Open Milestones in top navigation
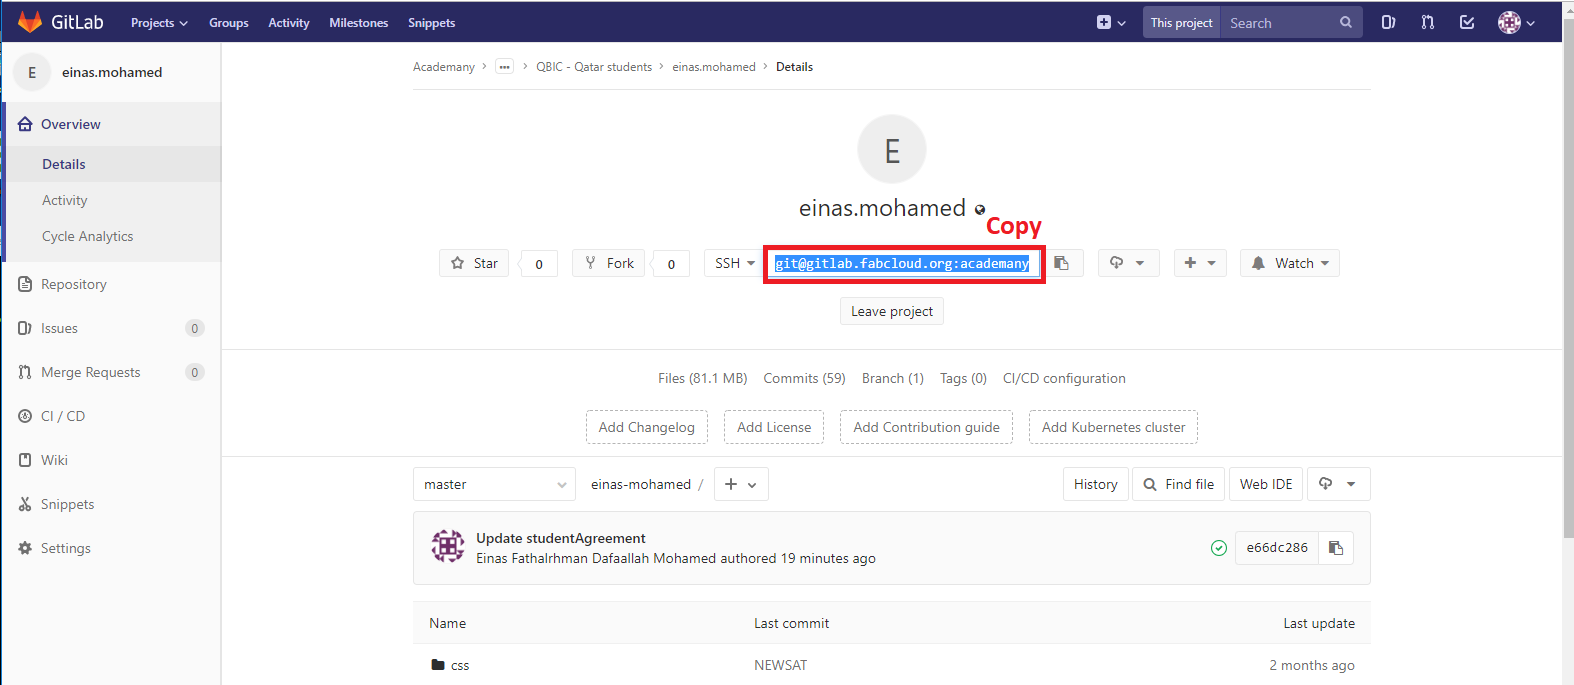The height and width of the screenshot is (685, 1574). [x=359, y=22]
